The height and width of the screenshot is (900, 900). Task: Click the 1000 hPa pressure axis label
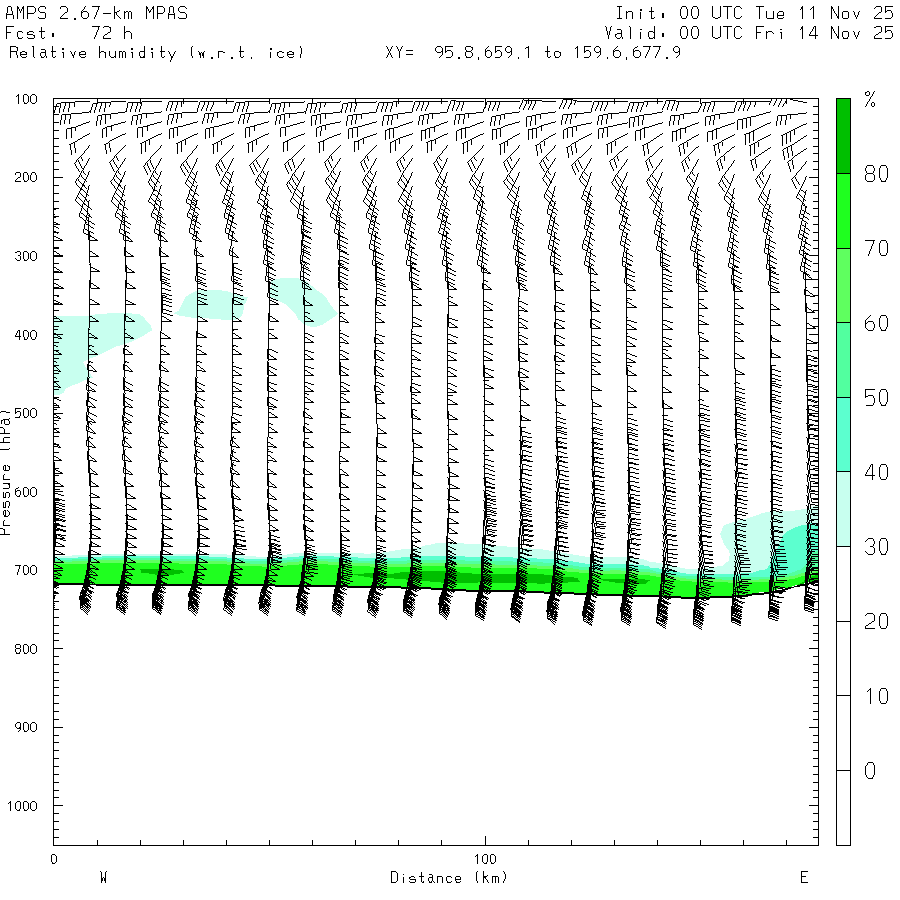(22, 806)
